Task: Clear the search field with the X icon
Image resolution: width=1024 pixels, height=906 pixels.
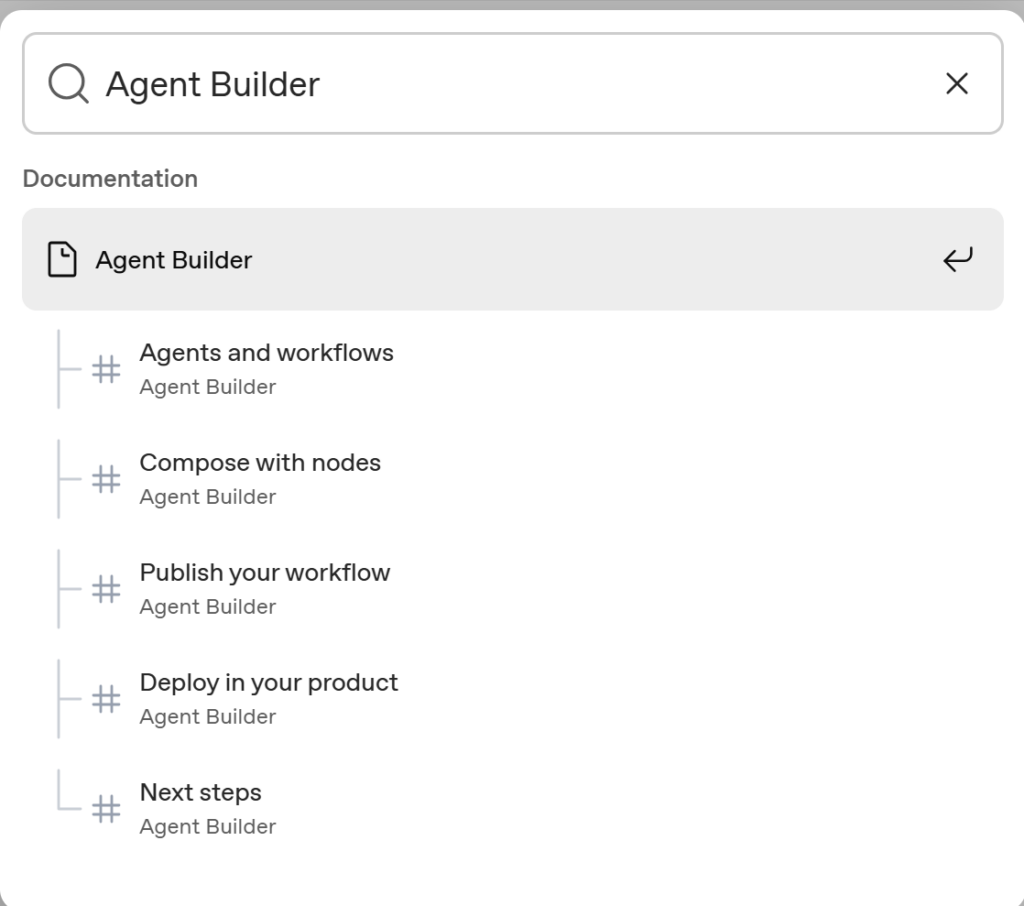Action: [x=956, y=84]
